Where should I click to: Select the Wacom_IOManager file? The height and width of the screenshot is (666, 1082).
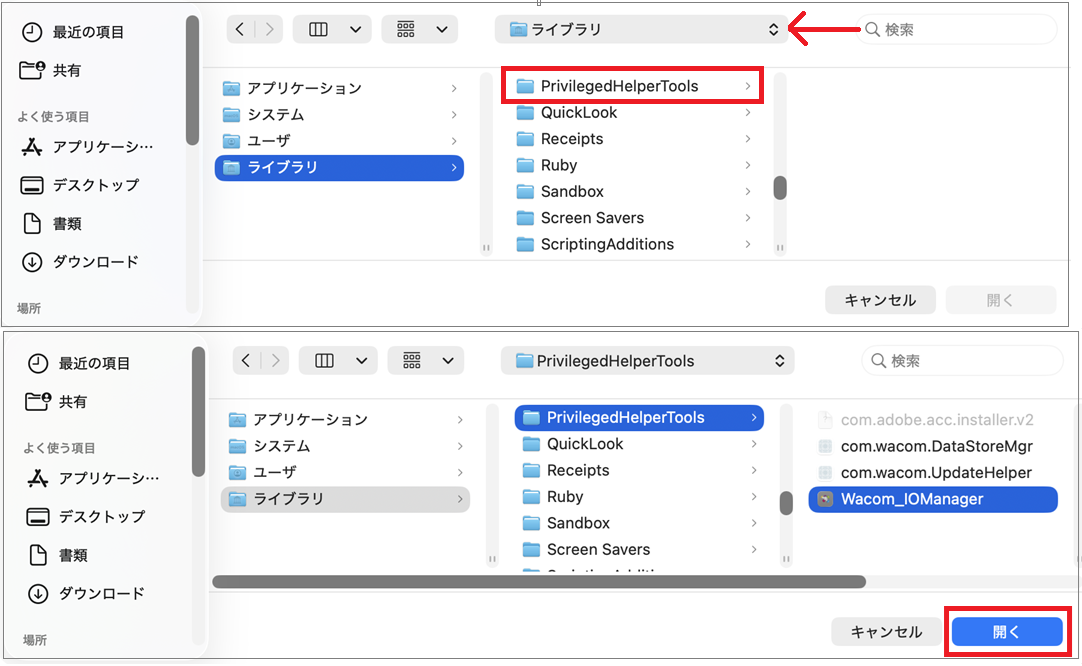[x=933, y=499]
